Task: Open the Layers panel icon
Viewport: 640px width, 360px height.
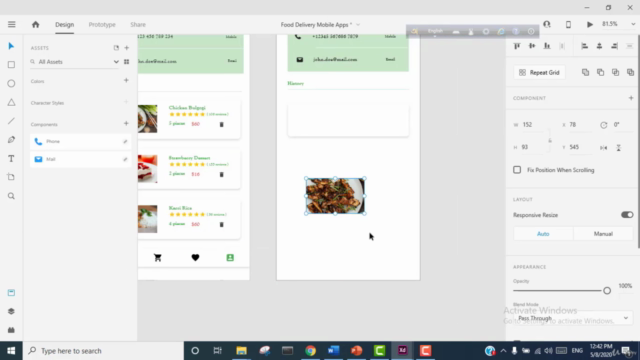Action: 11,311
